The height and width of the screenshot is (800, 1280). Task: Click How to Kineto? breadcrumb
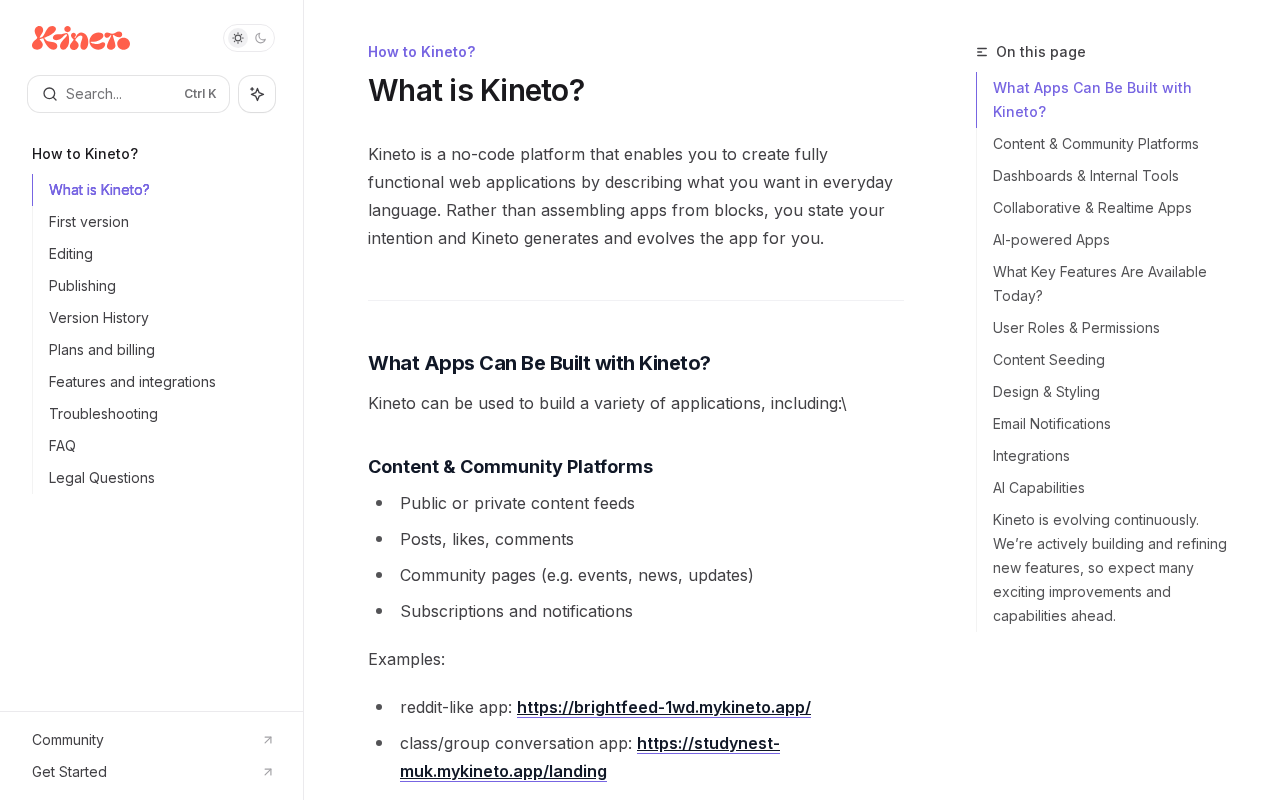coord(421,52)
